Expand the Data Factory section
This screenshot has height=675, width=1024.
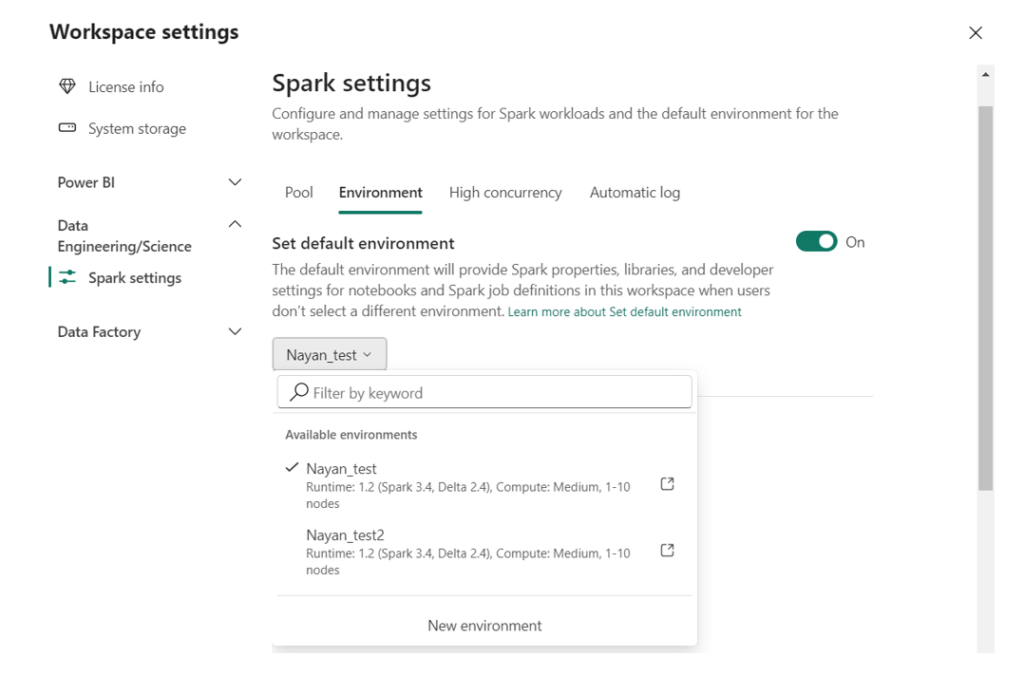click(235, 331)
